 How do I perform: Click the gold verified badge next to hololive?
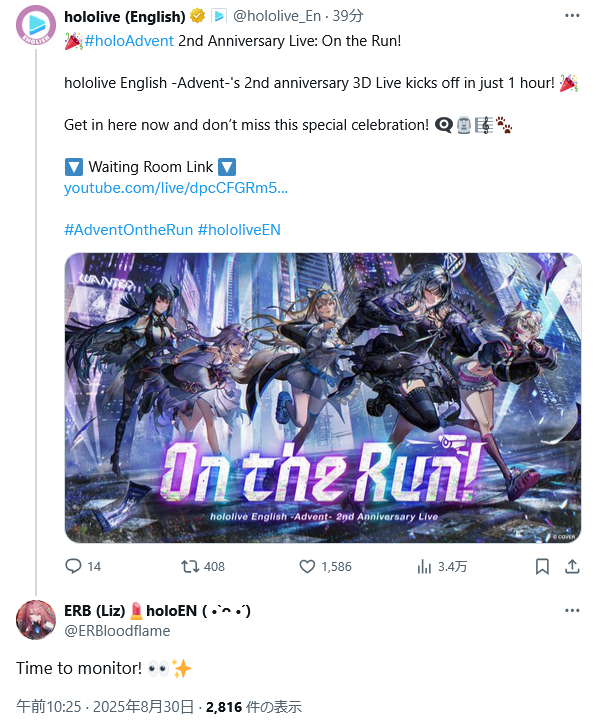(198, 16)
